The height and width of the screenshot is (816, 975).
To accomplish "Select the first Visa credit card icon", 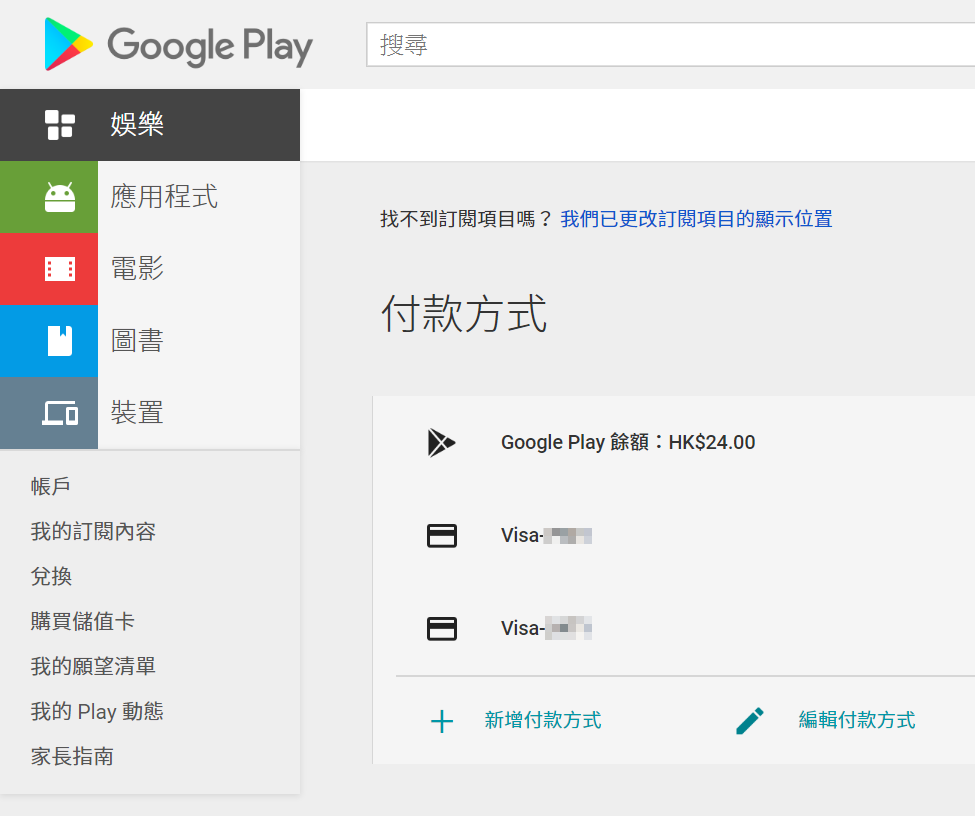I will pos(441,536).
